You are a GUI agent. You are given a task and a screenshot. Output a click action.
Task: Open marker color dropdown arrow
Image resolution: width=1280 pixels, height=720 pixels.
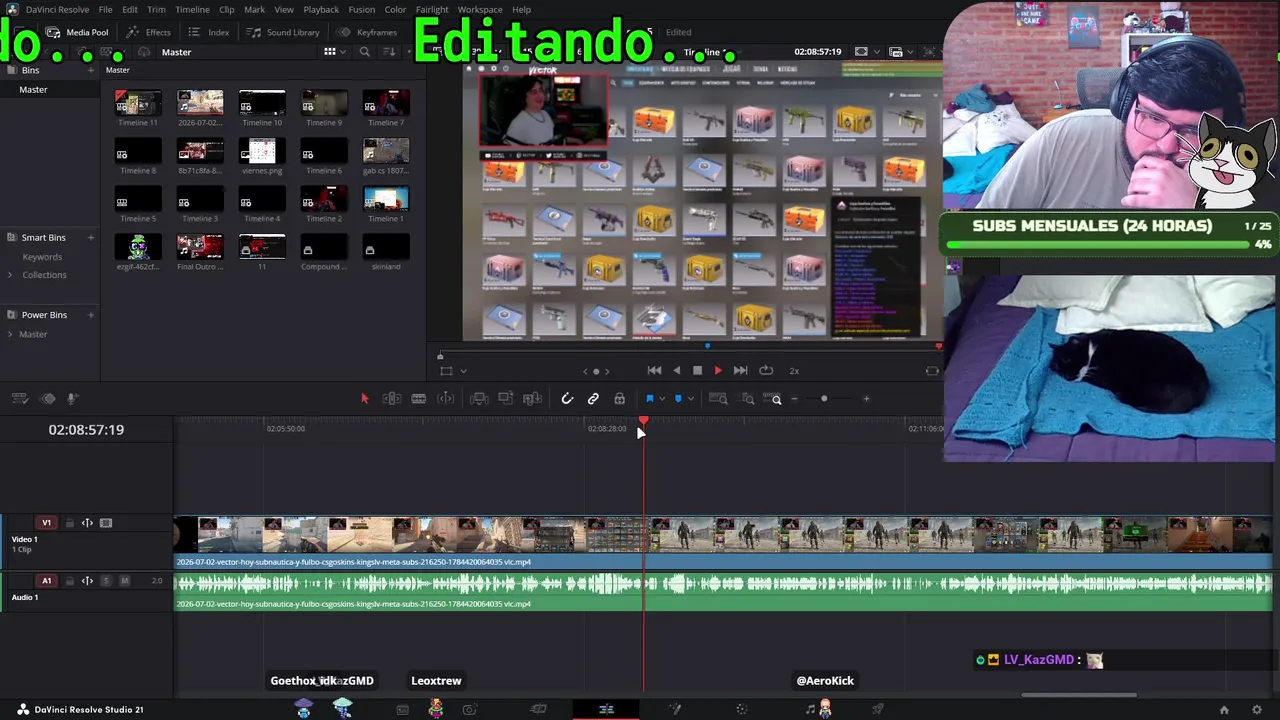(x=690, y=399)
